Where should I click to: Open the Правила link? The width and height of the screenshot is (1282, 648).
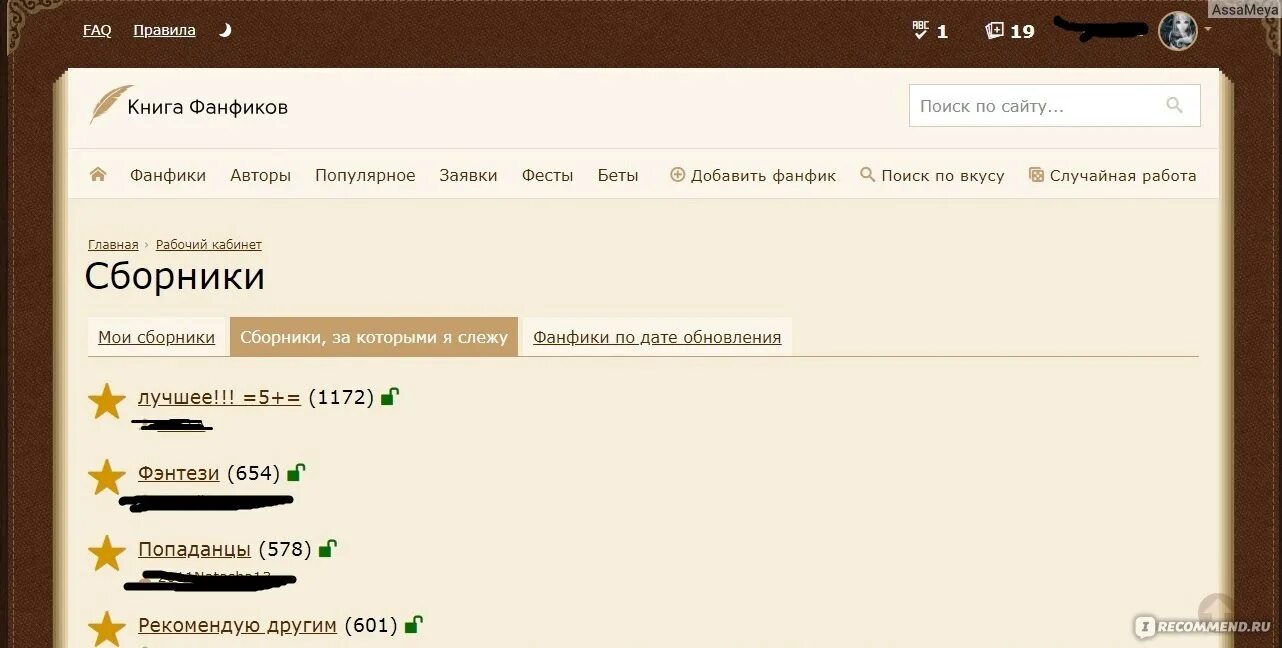pos(164,30)
